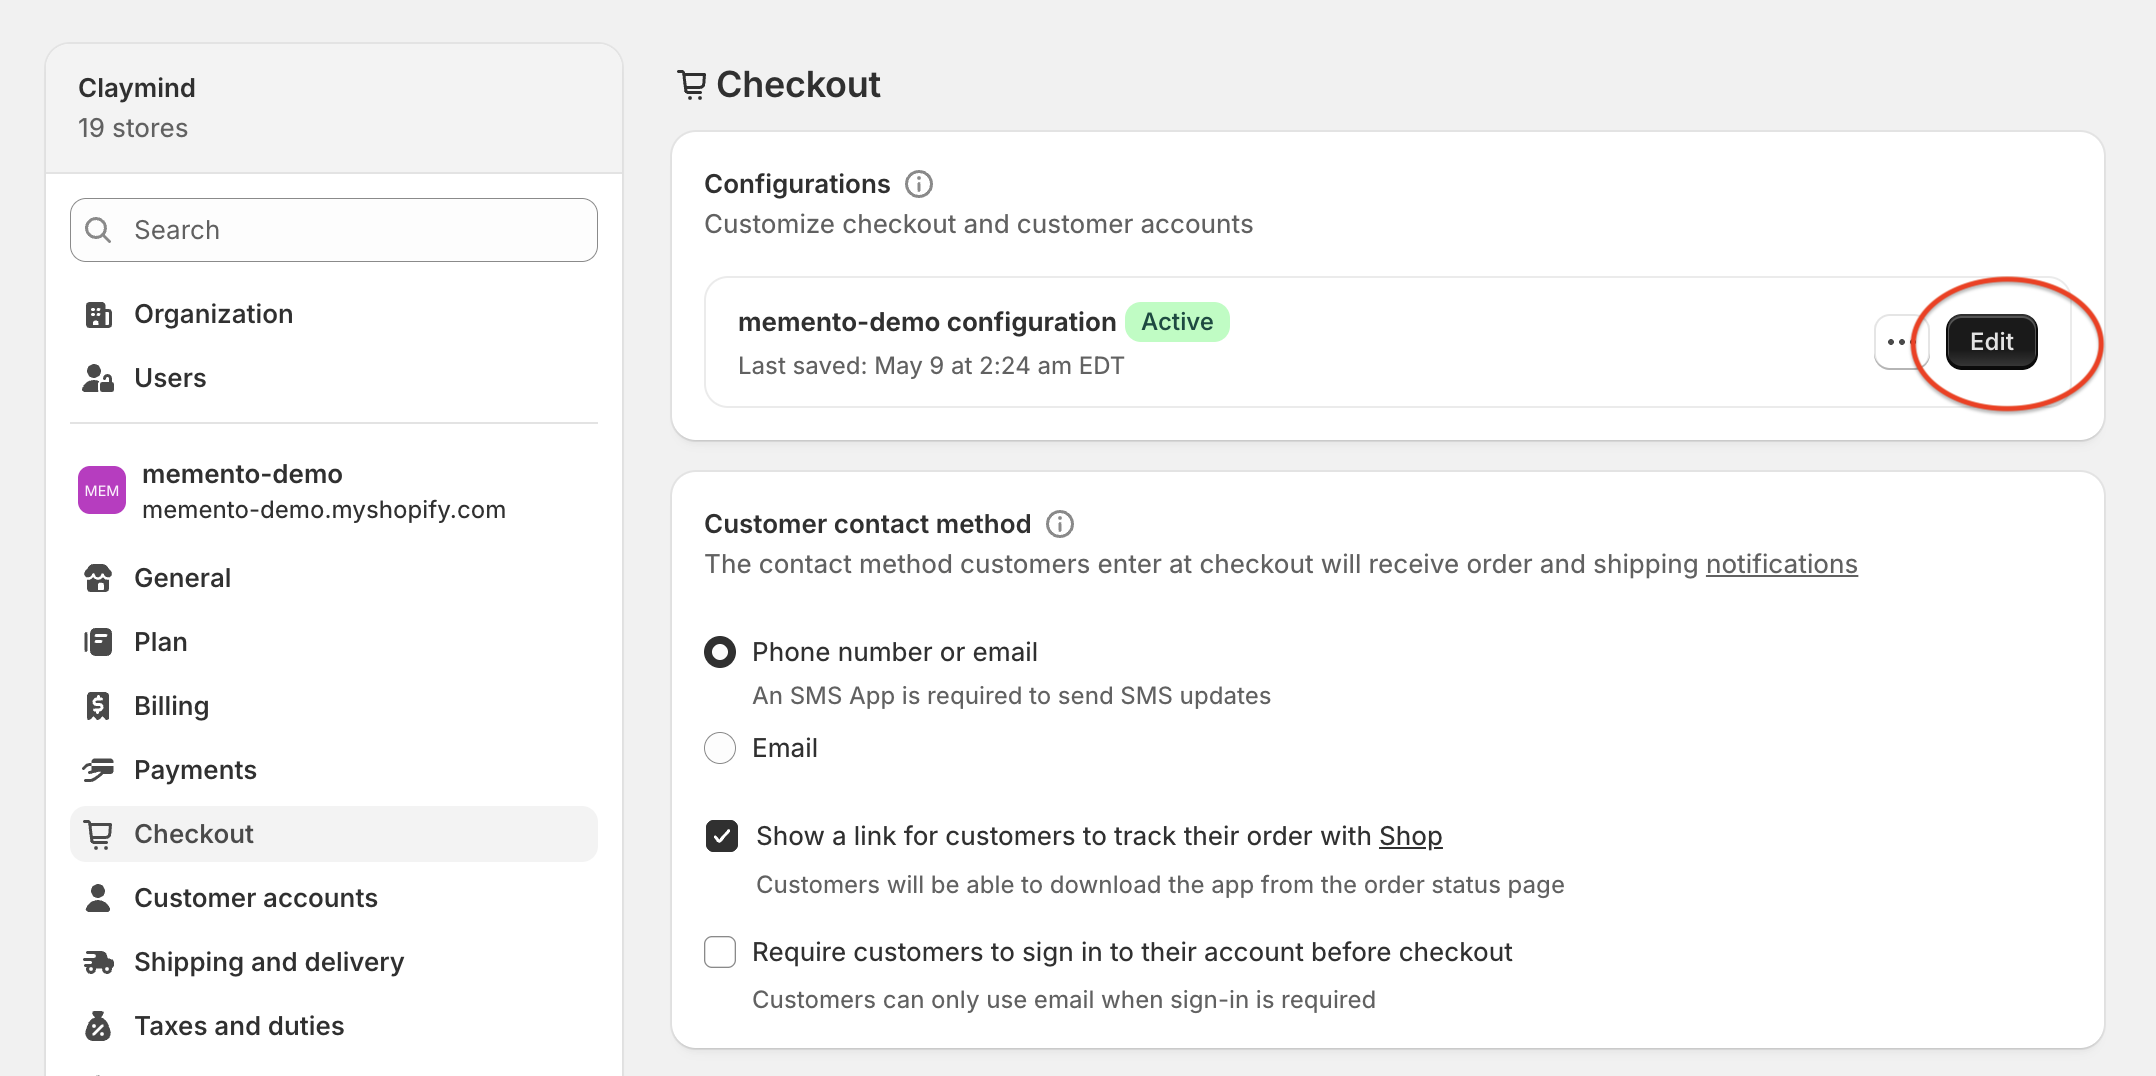Click the Checkout cart icon in sidebar
The height and width of the screenshot is (1076, 2156).
[x=98, y=835]
